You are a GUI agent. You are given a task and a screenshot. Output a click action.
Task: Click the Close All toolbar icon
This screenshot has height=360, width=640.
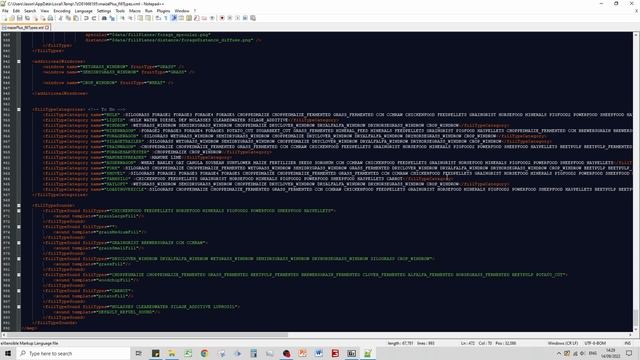click(x=43, y=18)
